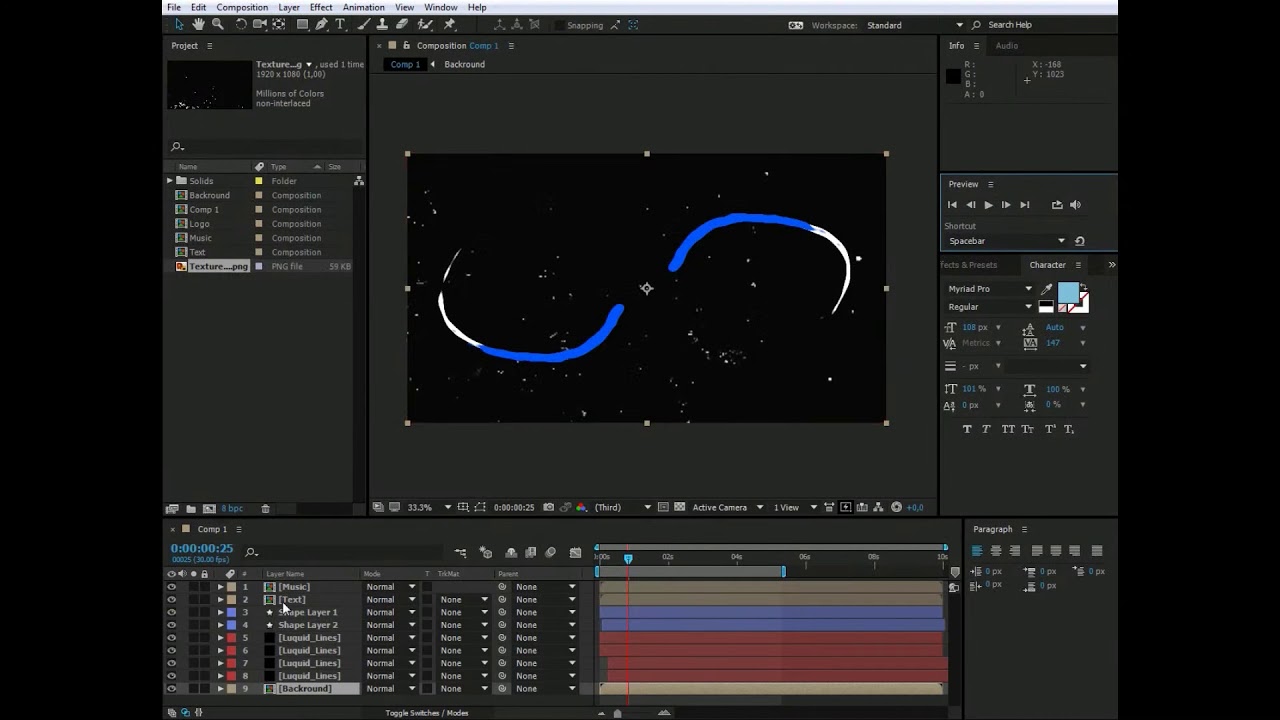Click the snapshot camera icon in viewer
The width and height of the screenshot is (1280, 720).
click(550, 507)
